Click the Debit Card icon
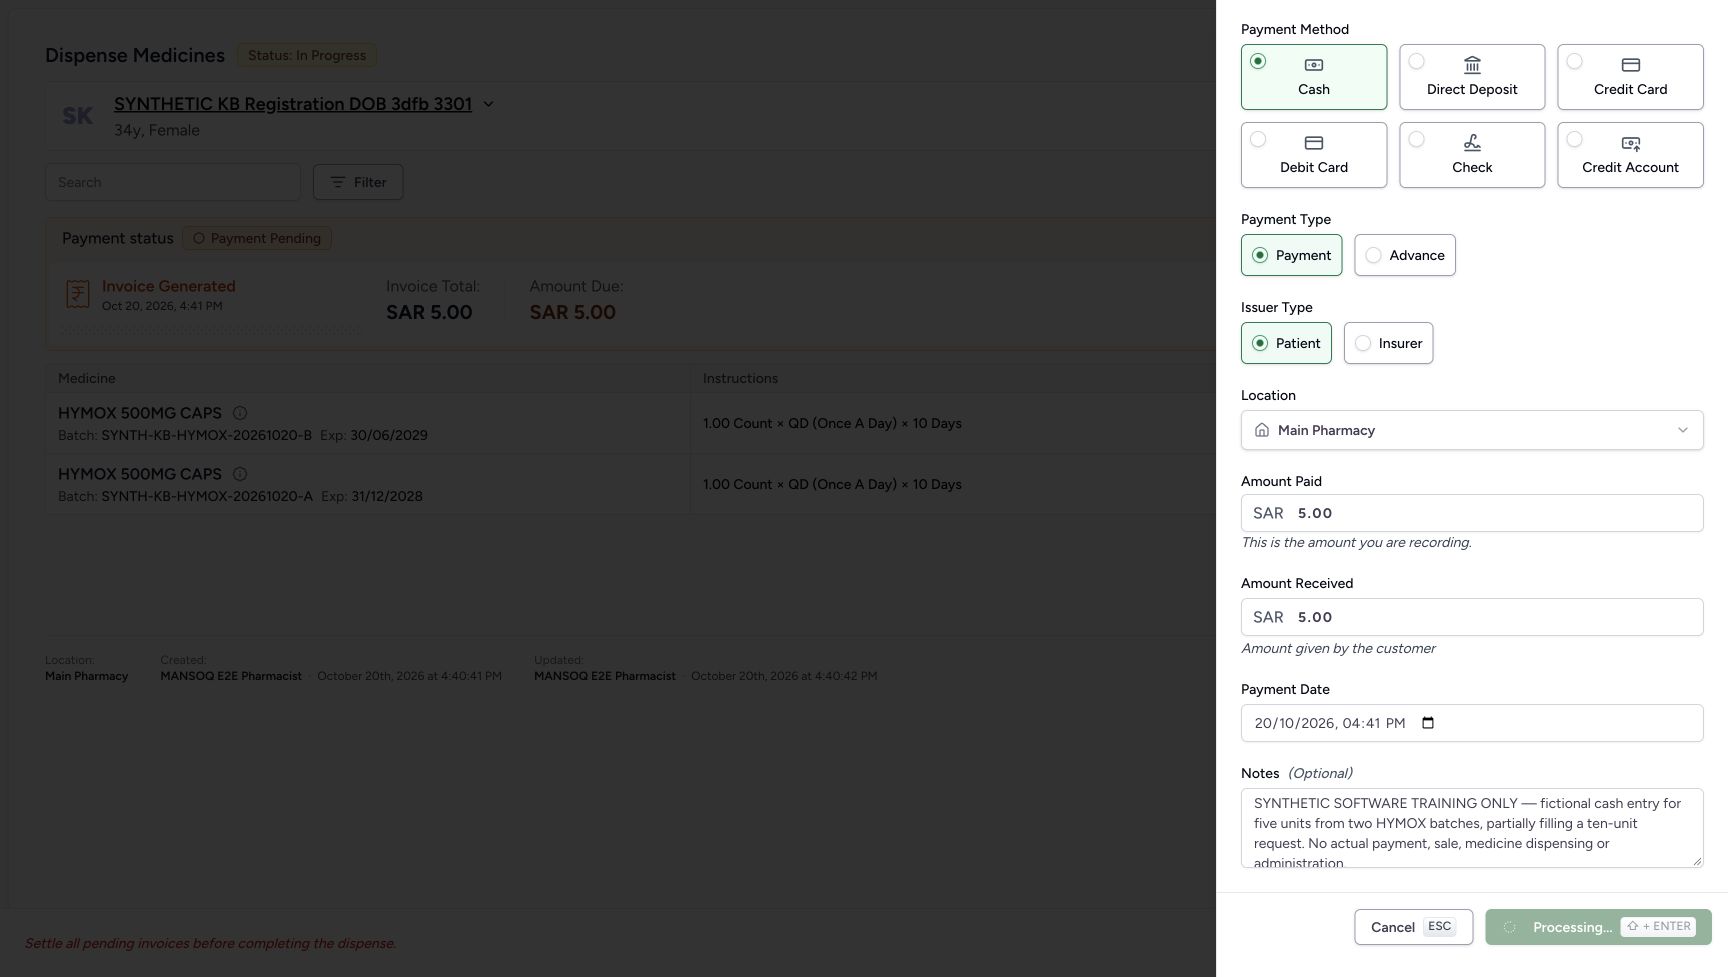The image size is (1728, 977). (x=1314, y=143)
